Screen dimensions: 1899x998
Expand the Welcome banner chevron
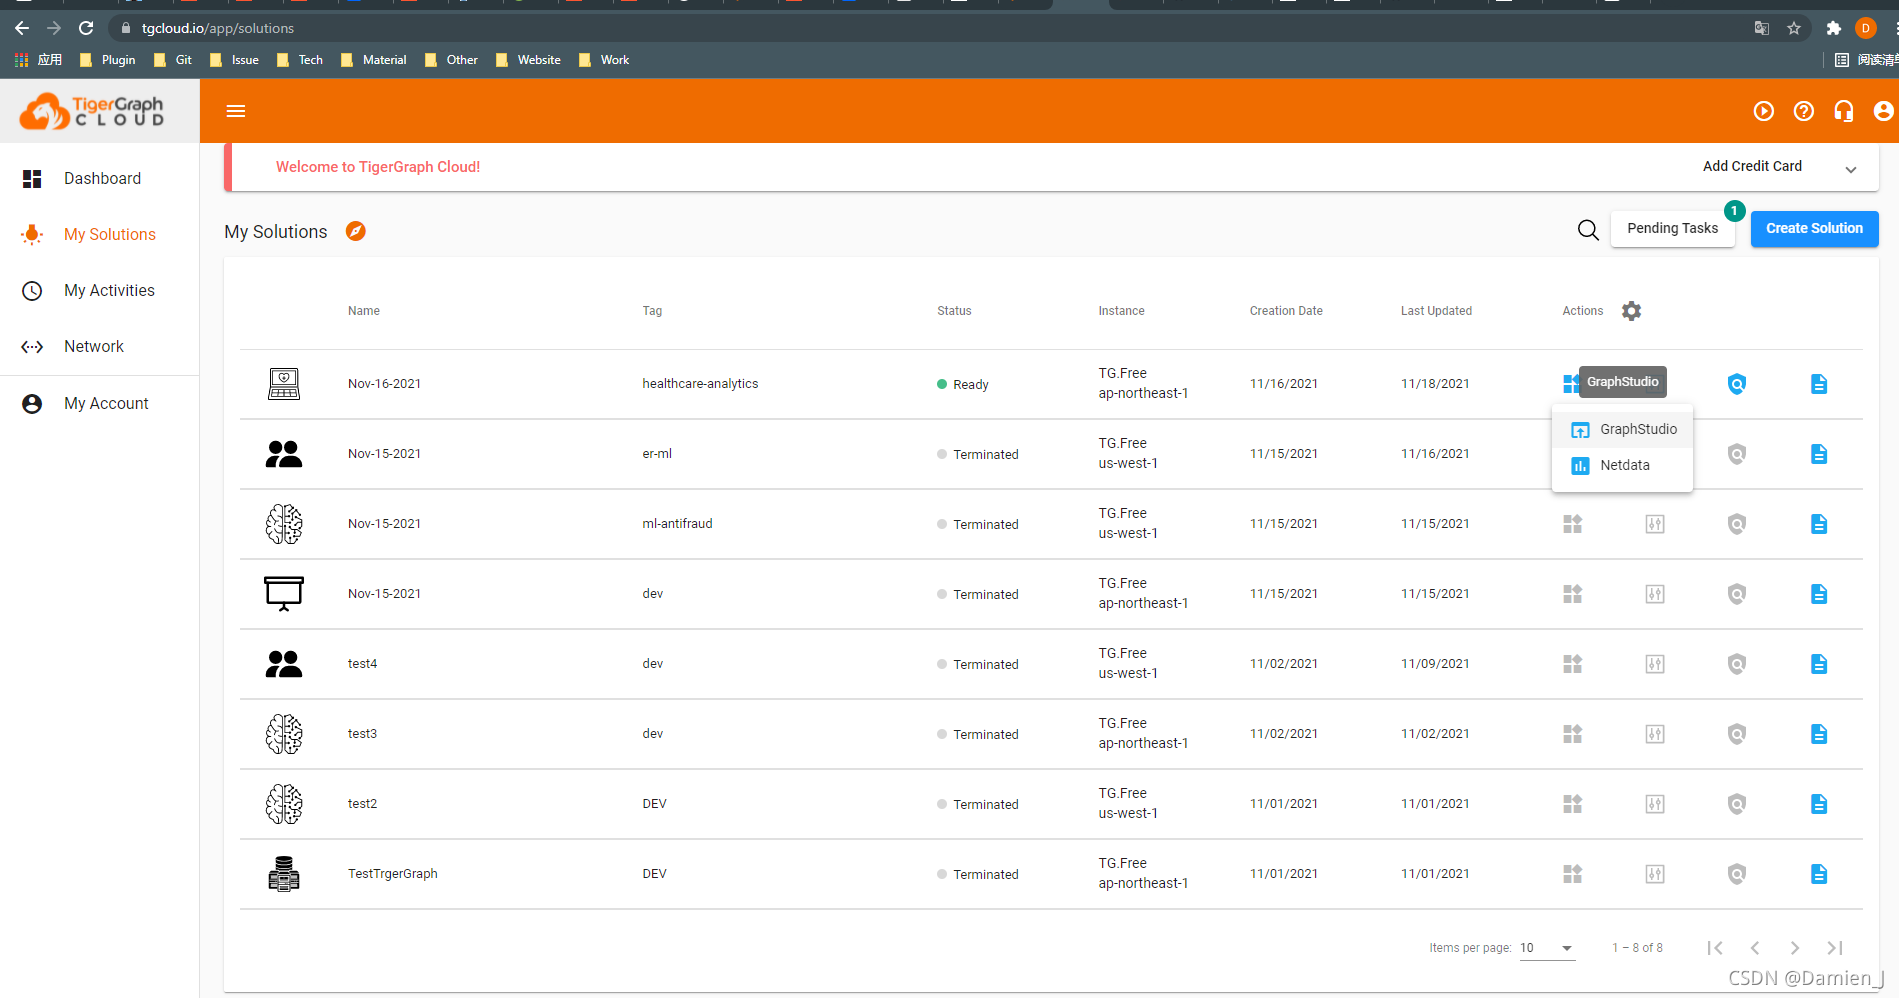tap(1851, 169)
